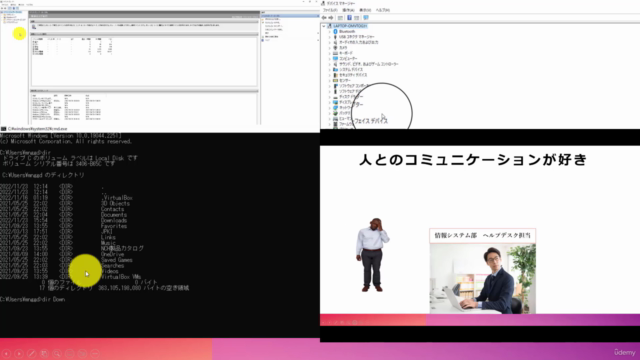Select the カメラ device category icon
Viewport: 640px width, 360px height.
[336, 48]
